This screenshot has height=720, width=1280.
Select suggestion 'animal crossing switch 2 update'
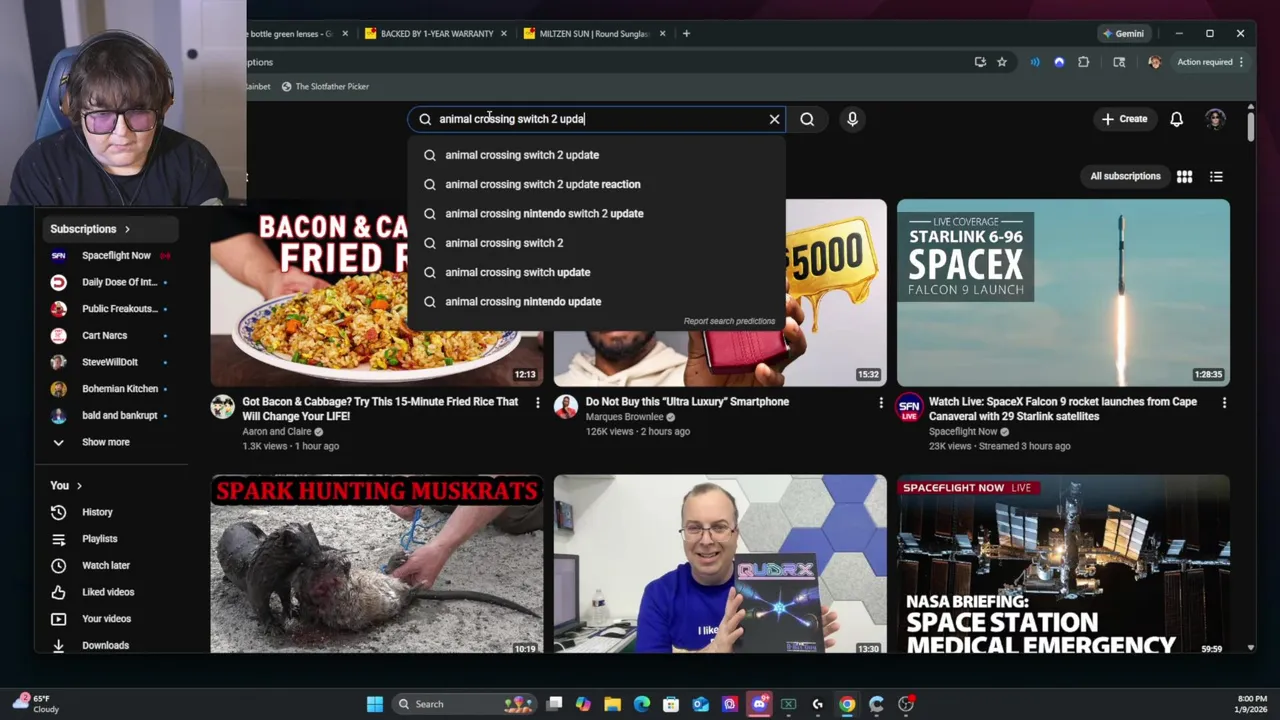point(596,155)
